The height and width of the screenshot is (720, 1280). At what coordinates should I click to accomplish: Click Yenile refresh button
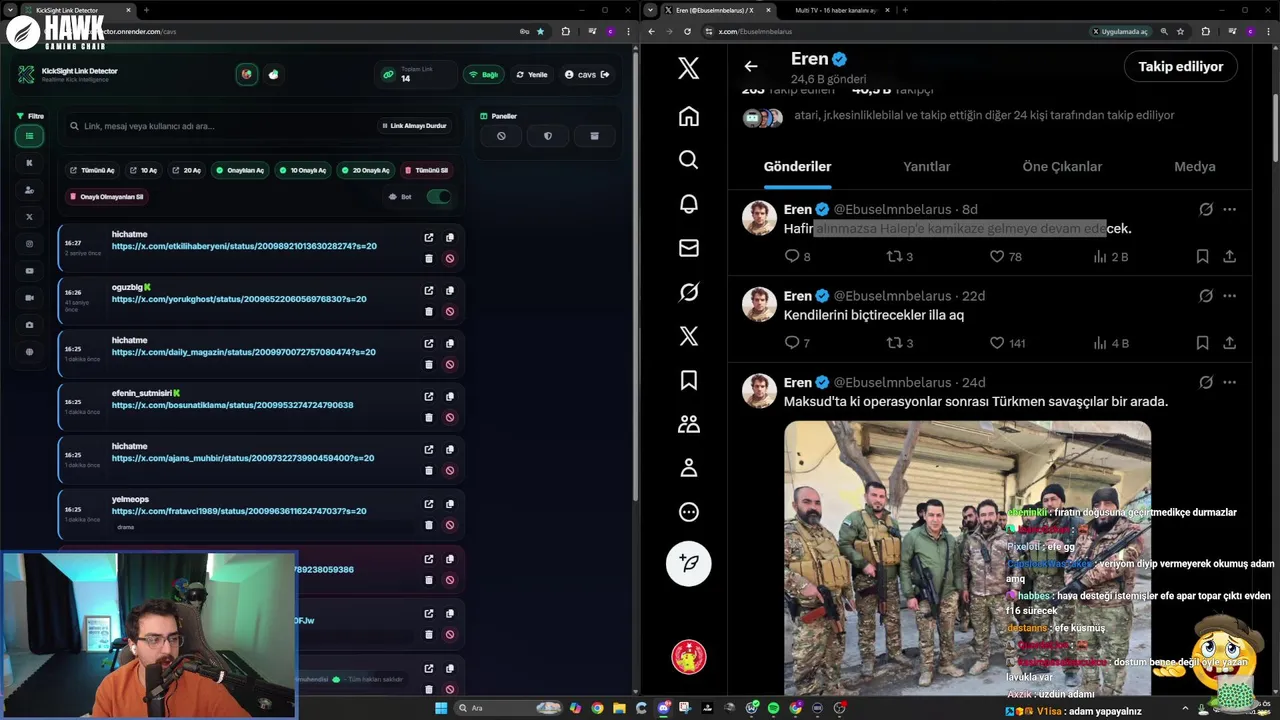click(x=532, y=75)
